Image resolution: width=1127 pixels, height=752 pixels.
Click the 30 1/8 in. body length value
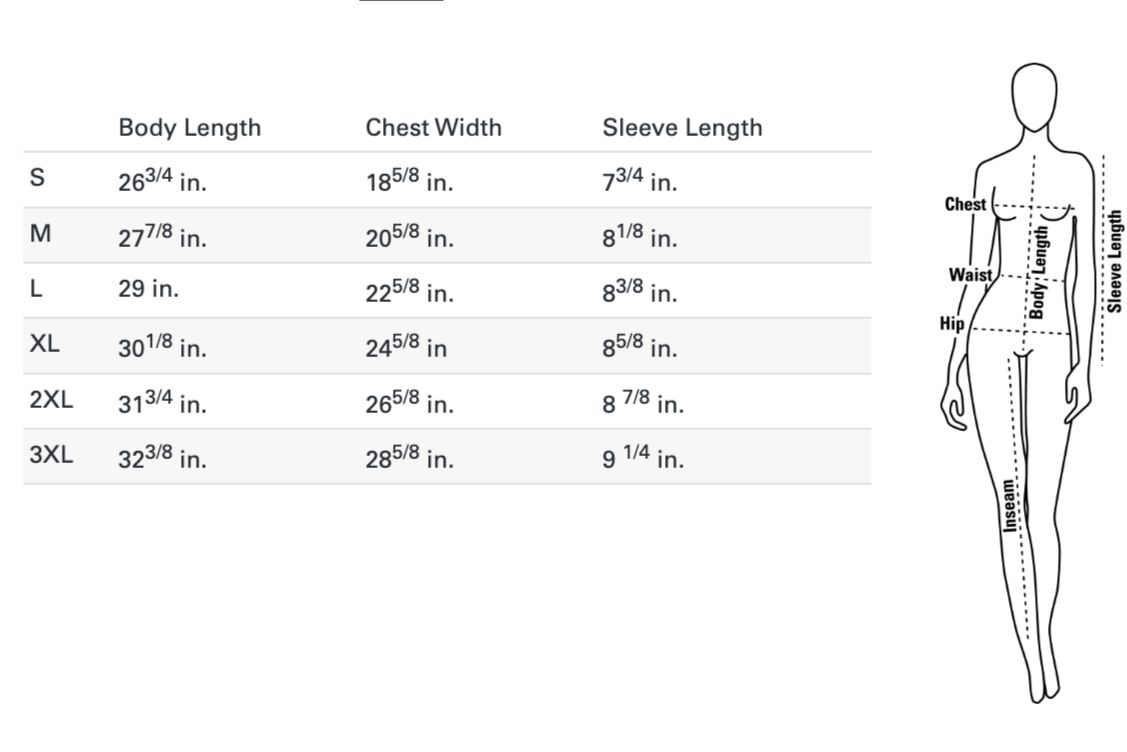point(162,346)
